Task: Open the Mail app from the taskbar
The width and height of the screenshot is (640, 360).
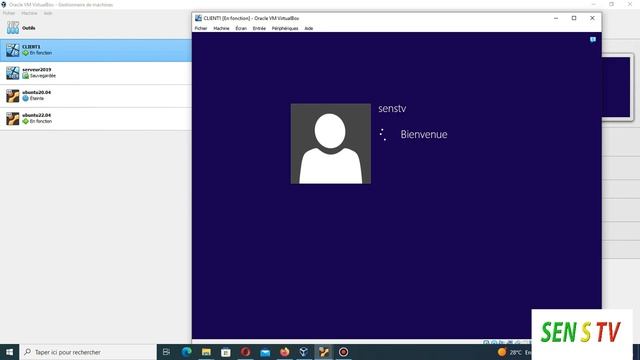Action: pyautogui.click(x=265, y=352)
